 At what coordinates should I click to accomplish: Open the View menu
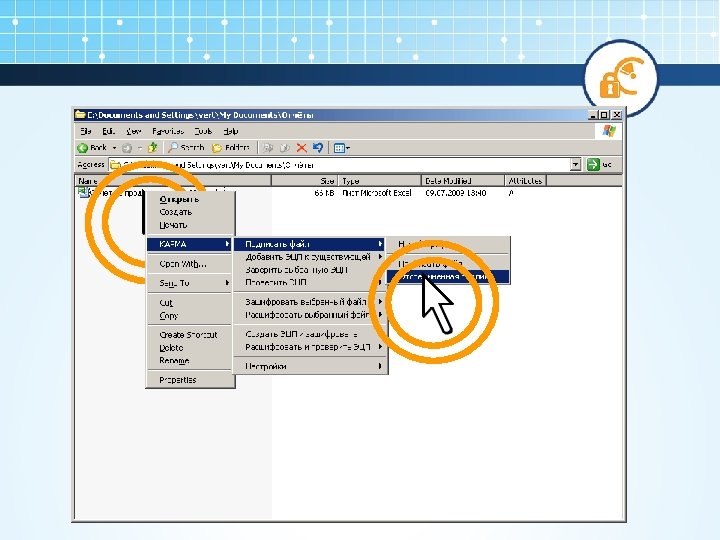point(134,131)
